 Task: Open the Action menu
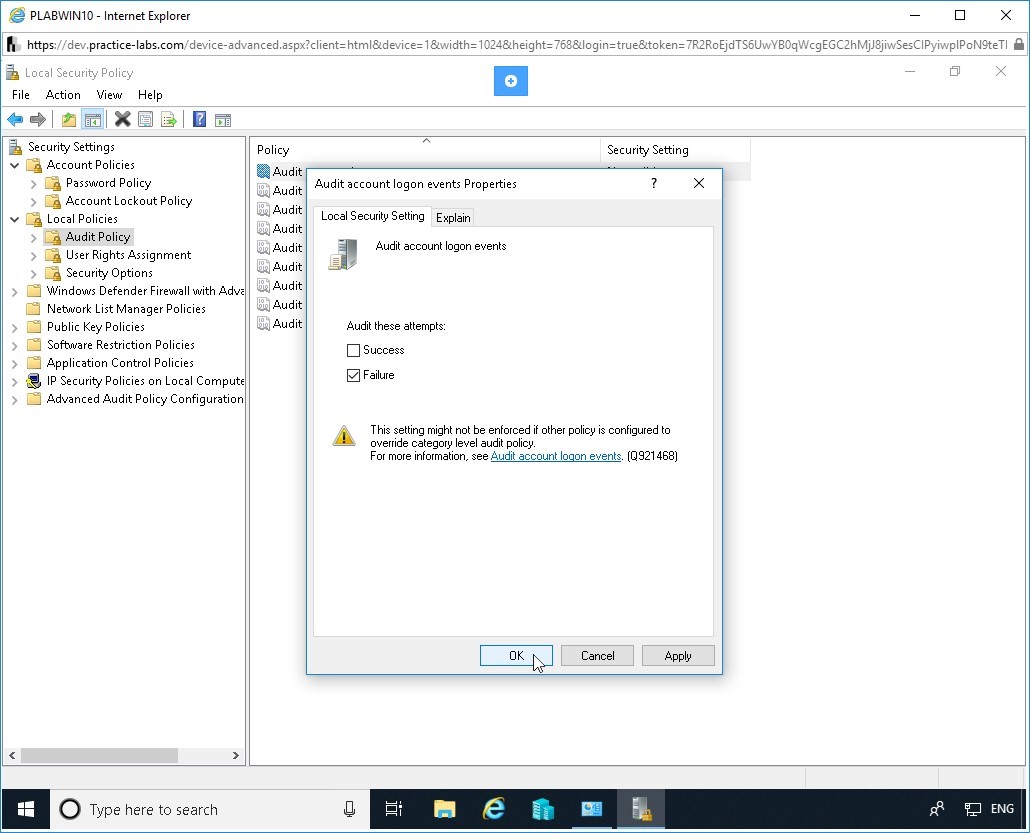63,95
